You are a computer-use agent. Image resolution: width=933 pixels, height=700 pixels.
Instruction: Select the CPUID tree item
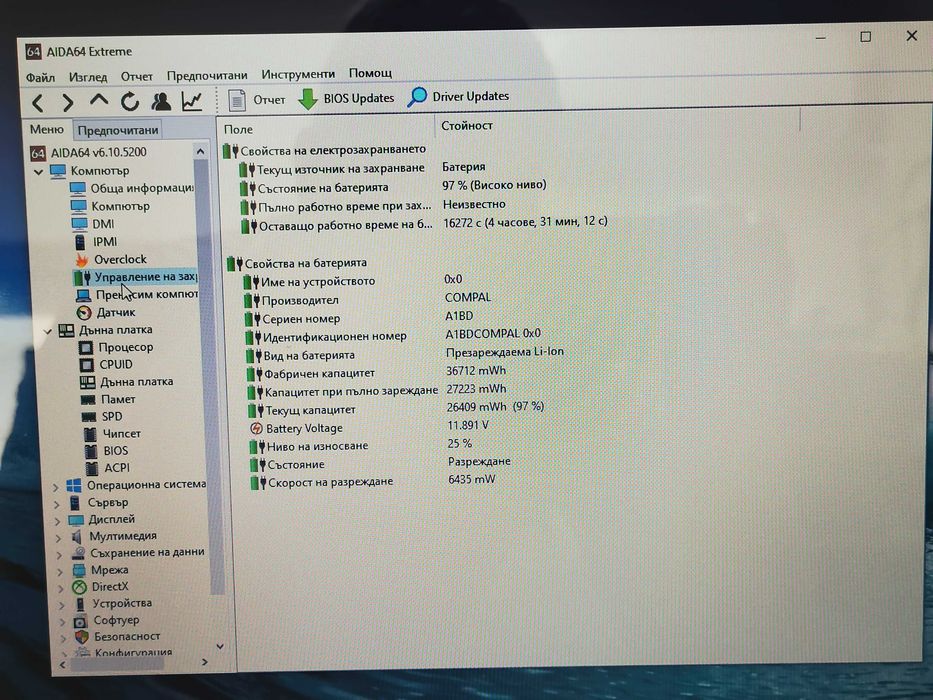[x=107, y=364]
